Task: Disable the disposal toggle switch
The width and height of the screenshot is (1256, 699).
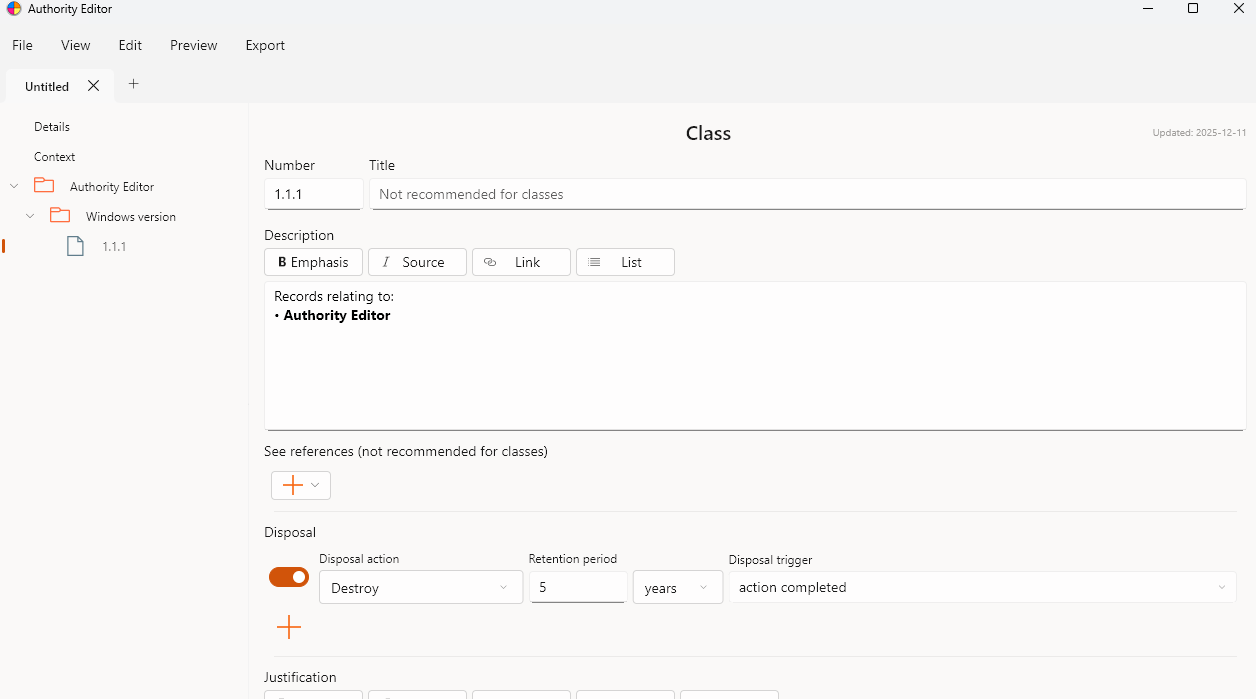Action: pyautogui.click(x=288, y=577)
